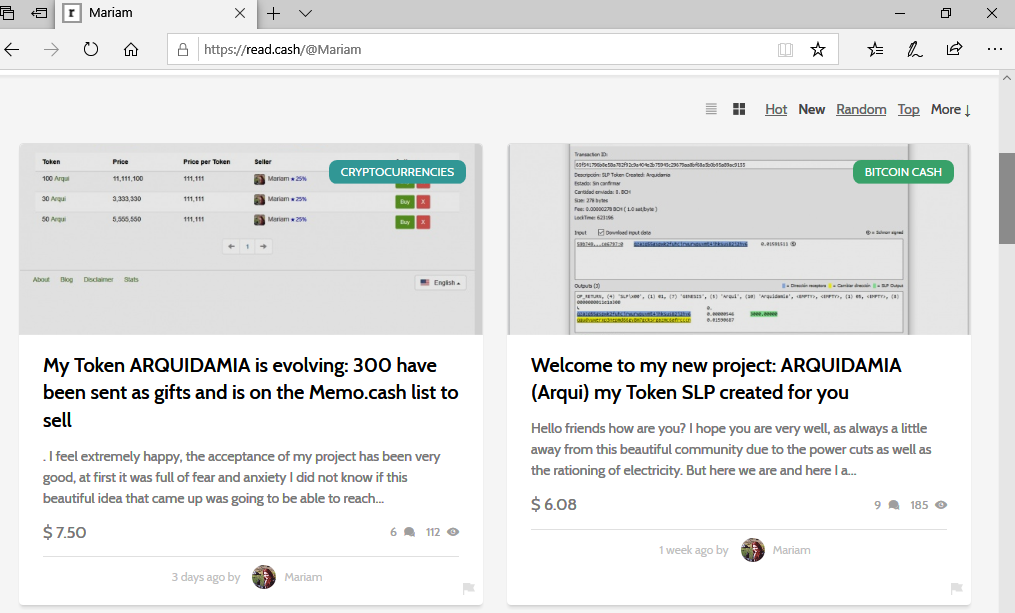
Task: Click the $ 7.50 earnings amount
Action: click(x=65, y=532)
